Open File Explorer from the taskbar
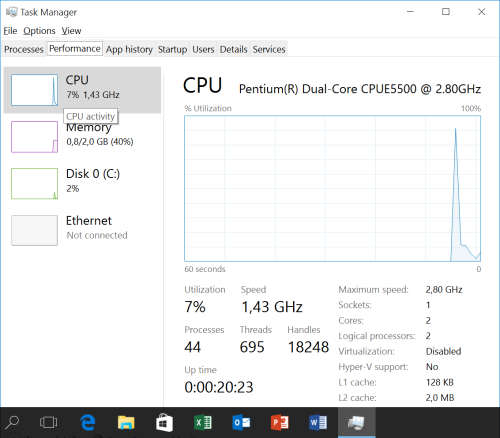 [126, 423]
